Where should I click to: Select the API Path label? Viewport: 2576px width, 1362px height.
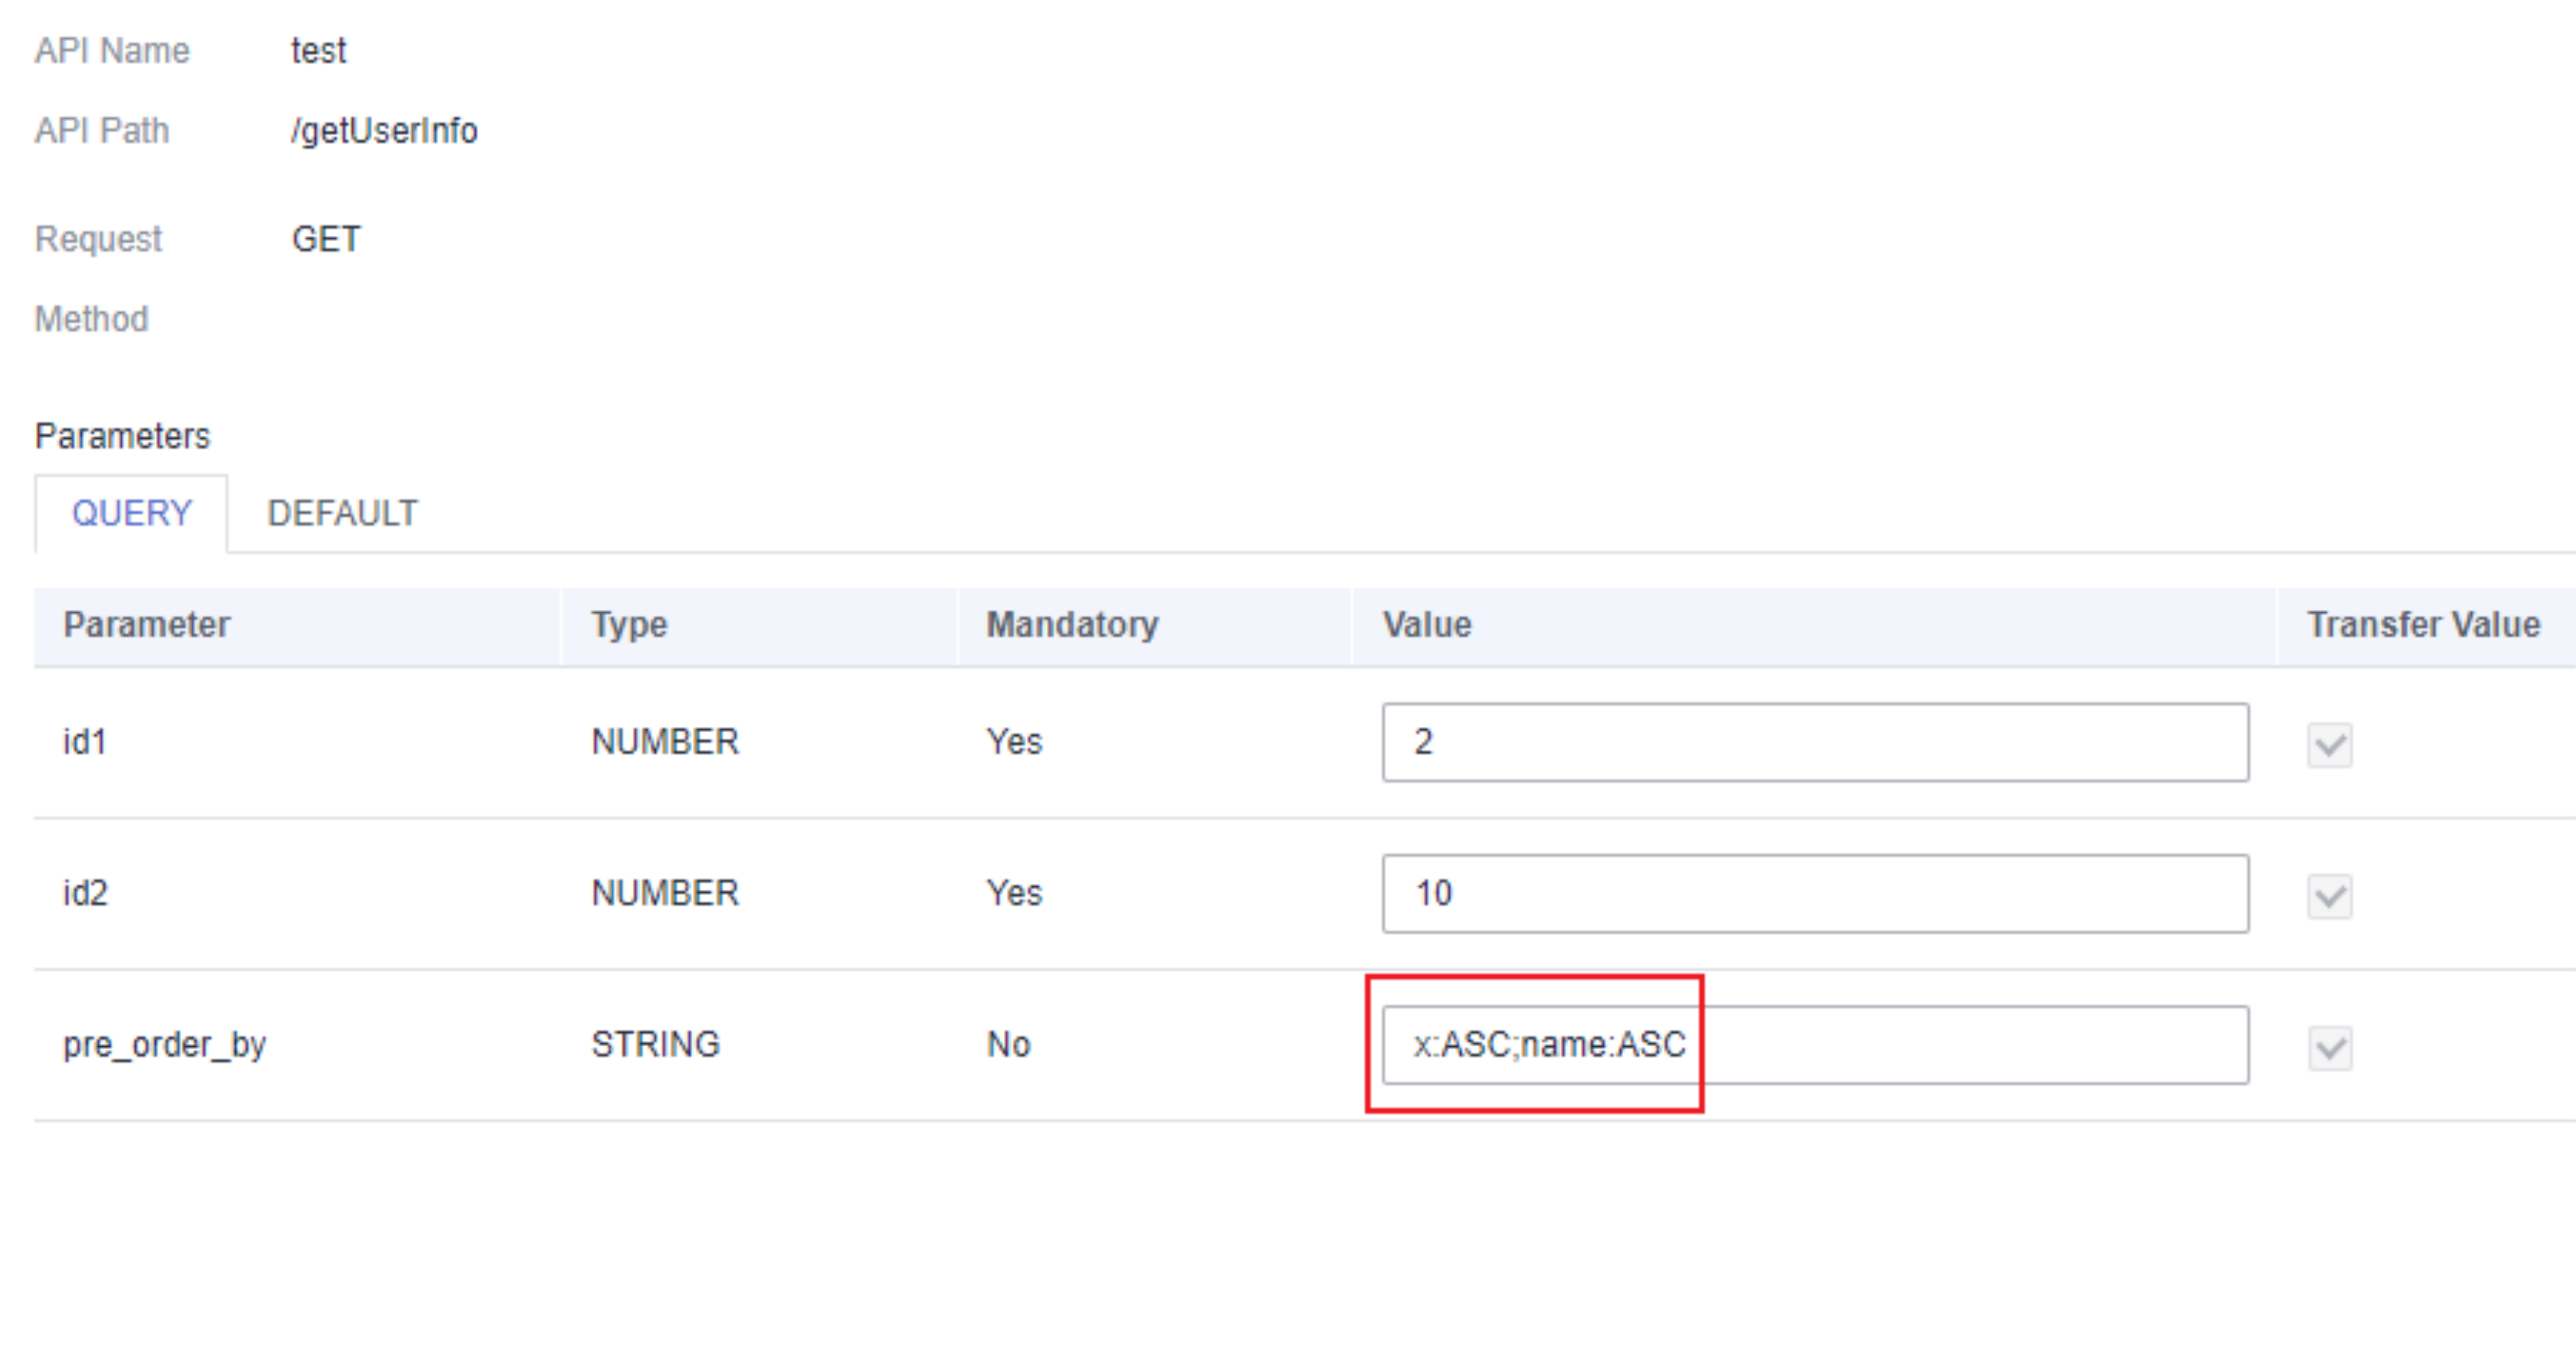pos(102,131)
